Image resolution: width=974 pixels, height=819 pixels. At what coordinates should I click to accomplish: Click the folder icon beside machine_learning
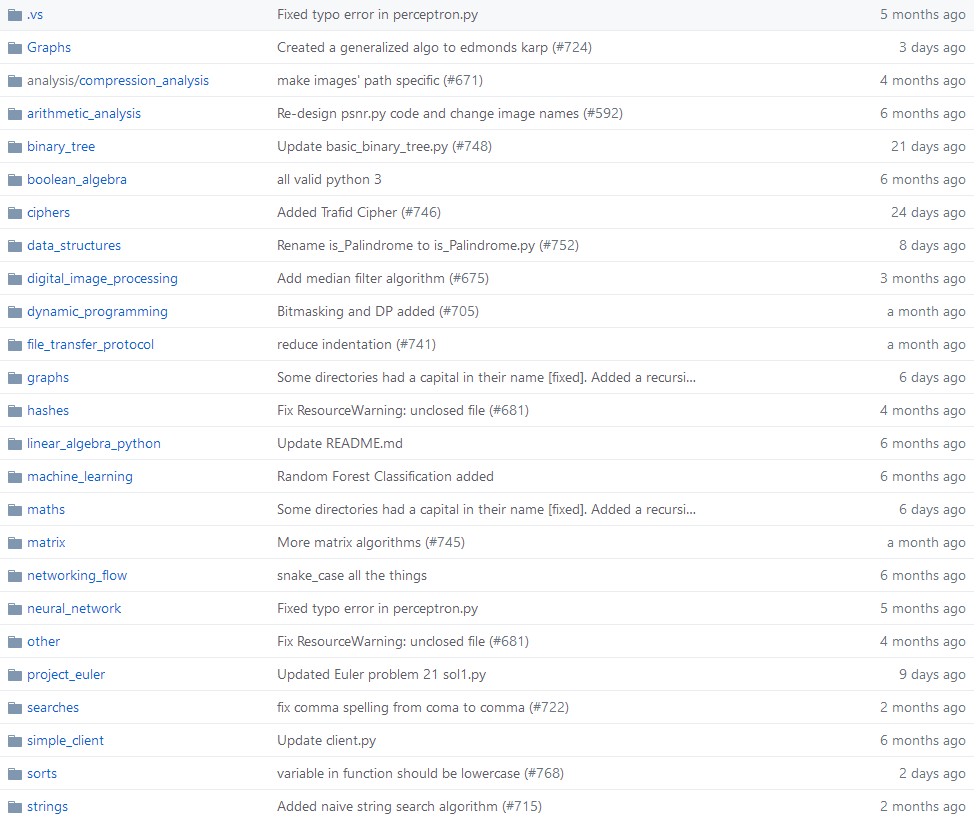click(15, 476)
